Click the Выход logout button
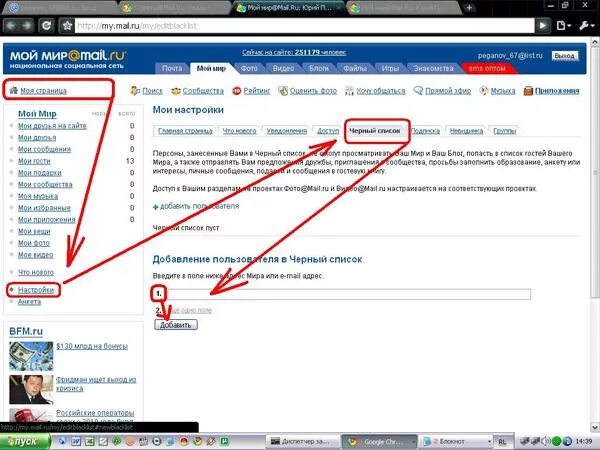The image size is (600, 450). (564, 55)
